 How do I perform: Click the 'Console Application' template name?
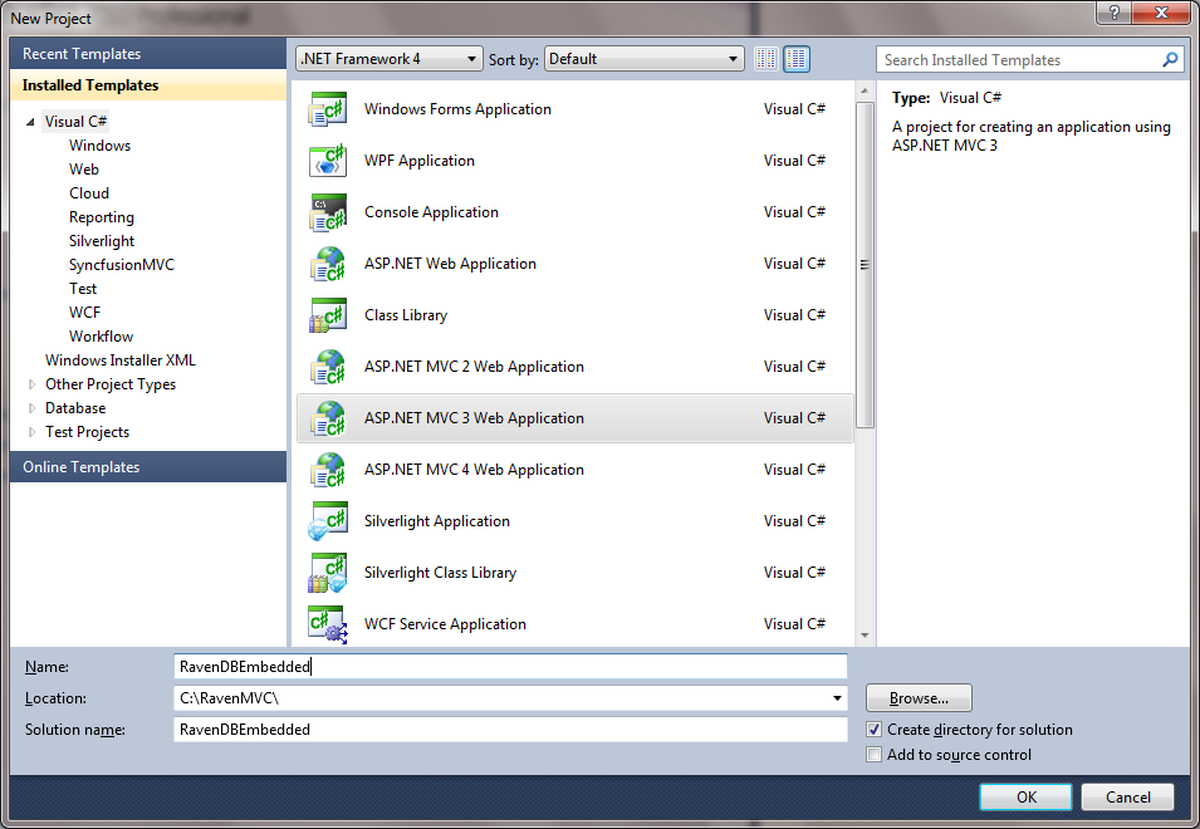[x=431, y=212]
